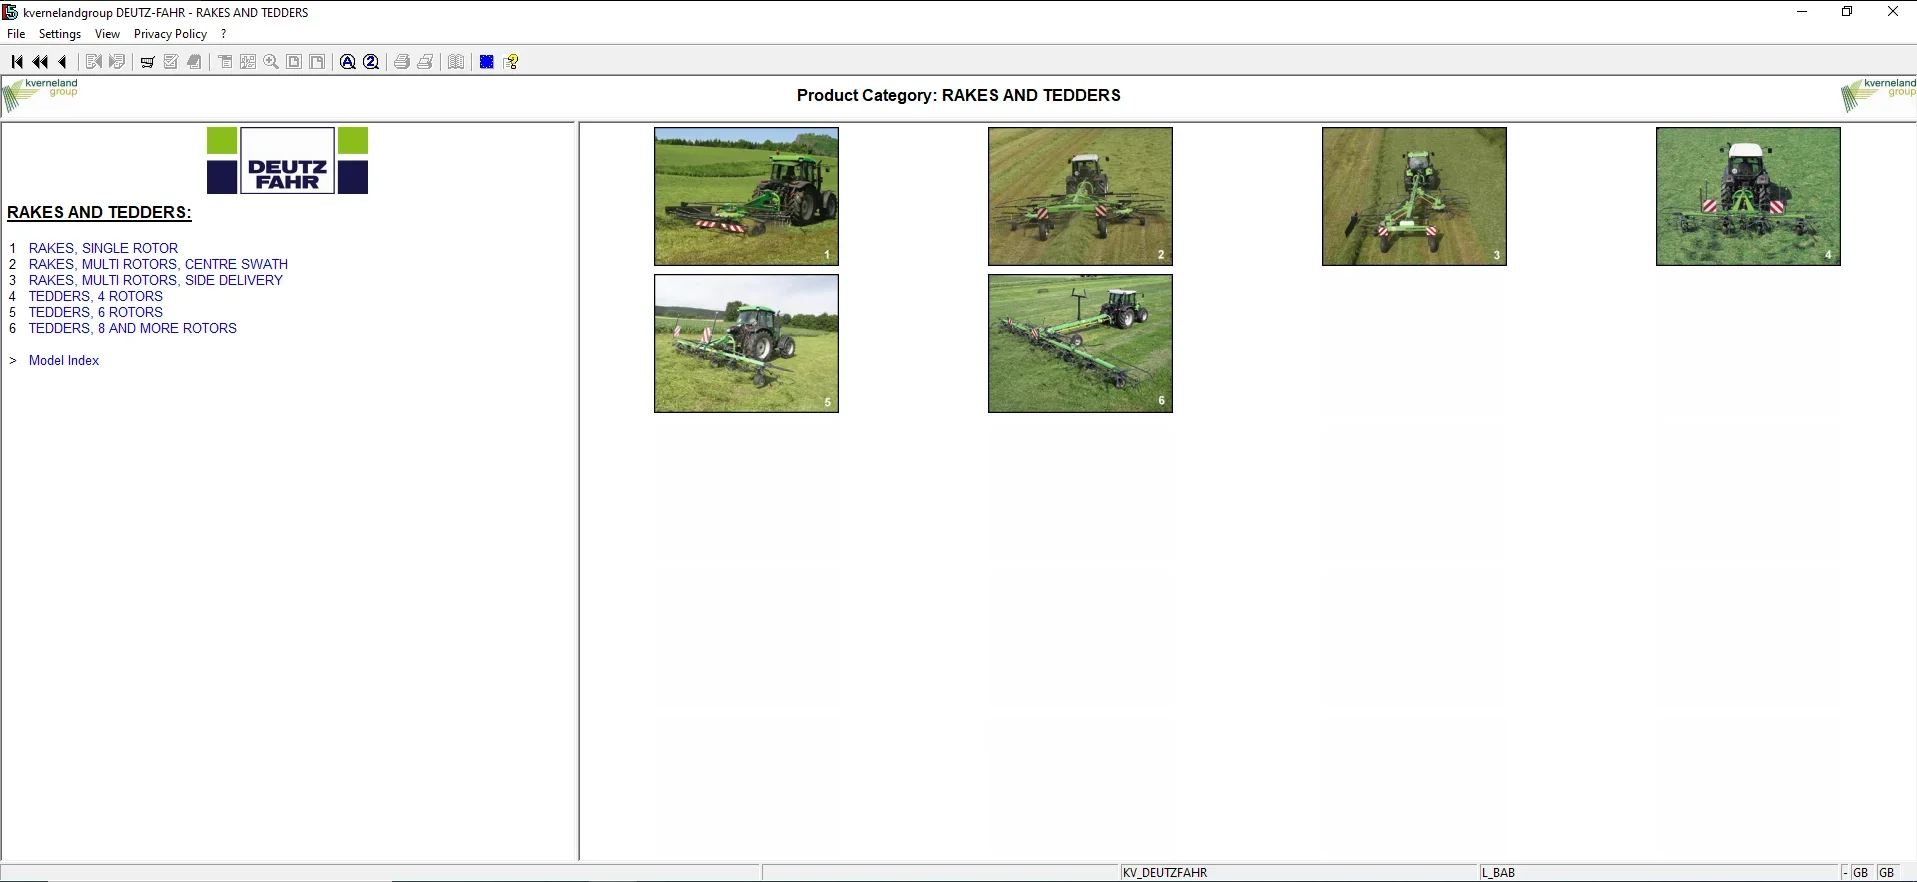Select TEDDERS, 8 AND MORE ROTORS link
The height and width of the screenshot is (882, 1917).
click(x=132, y=328)
